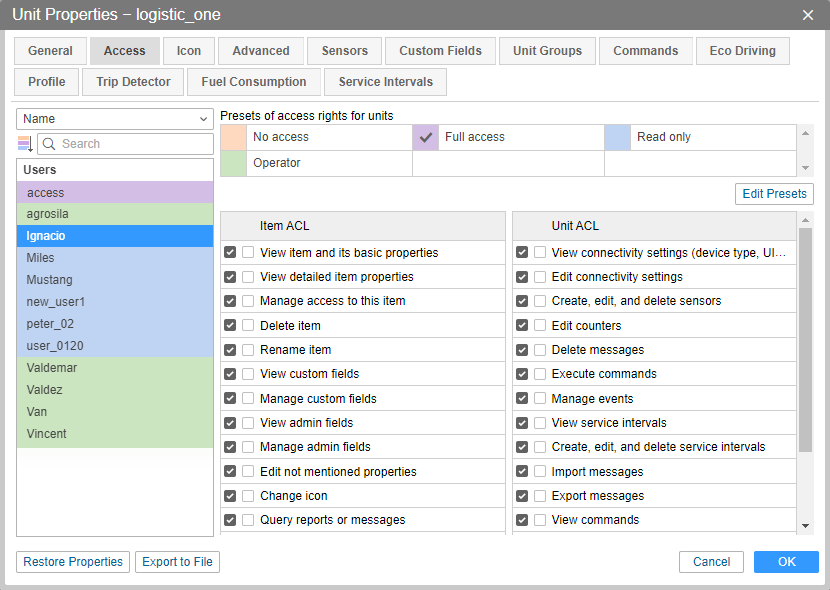Click the Read only preset swatch

click(x=618, y=137)
